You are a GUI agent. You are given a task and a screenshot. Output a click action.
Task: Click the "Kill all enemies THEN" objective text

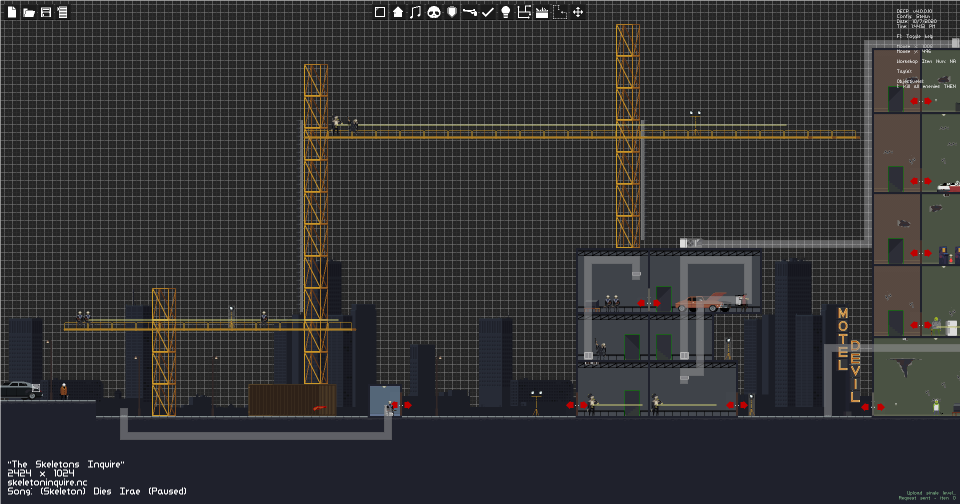coord(926,86)
